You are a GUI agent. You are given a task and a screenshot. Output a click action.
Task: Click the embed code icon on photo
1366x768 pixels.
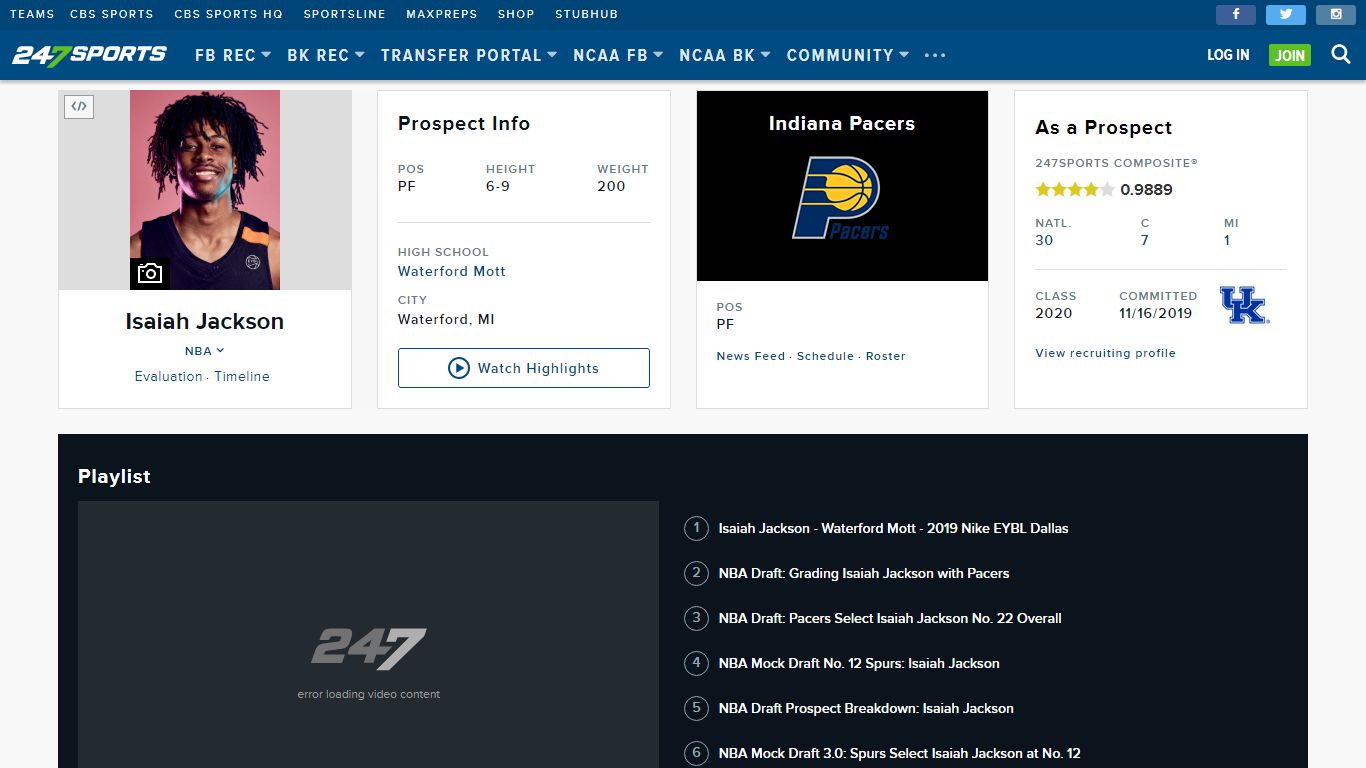click(79, 106)
